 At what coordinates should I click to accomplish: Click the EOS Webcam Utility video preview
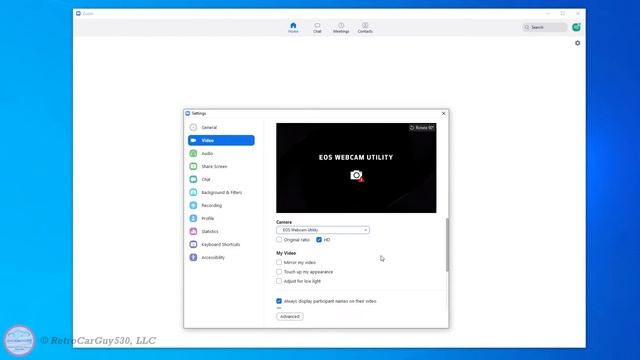(x=356, y=168)
